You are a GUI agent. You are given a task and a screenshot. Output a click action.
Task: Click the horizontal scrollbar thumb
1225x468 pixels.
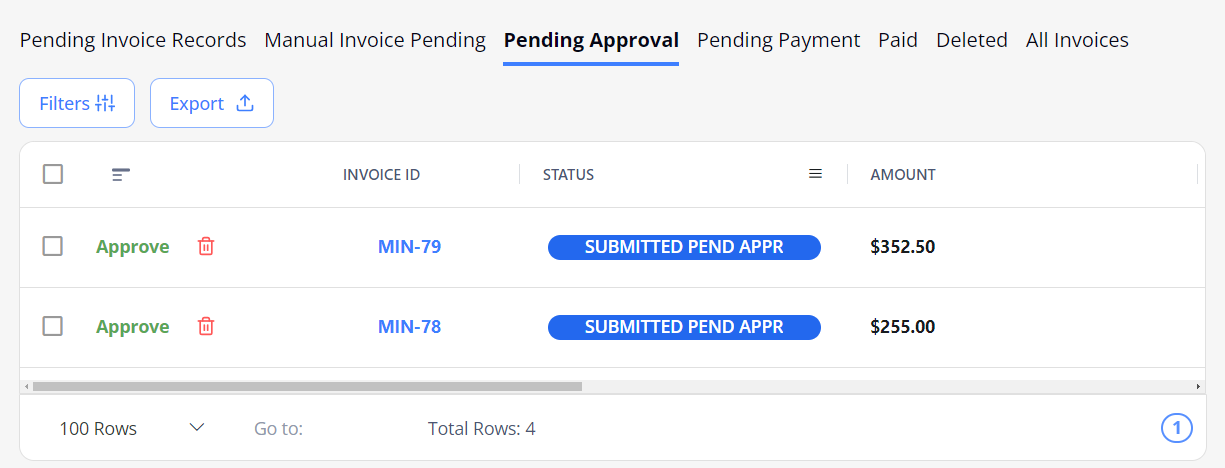pyautogui.click(x=307, y=386)
